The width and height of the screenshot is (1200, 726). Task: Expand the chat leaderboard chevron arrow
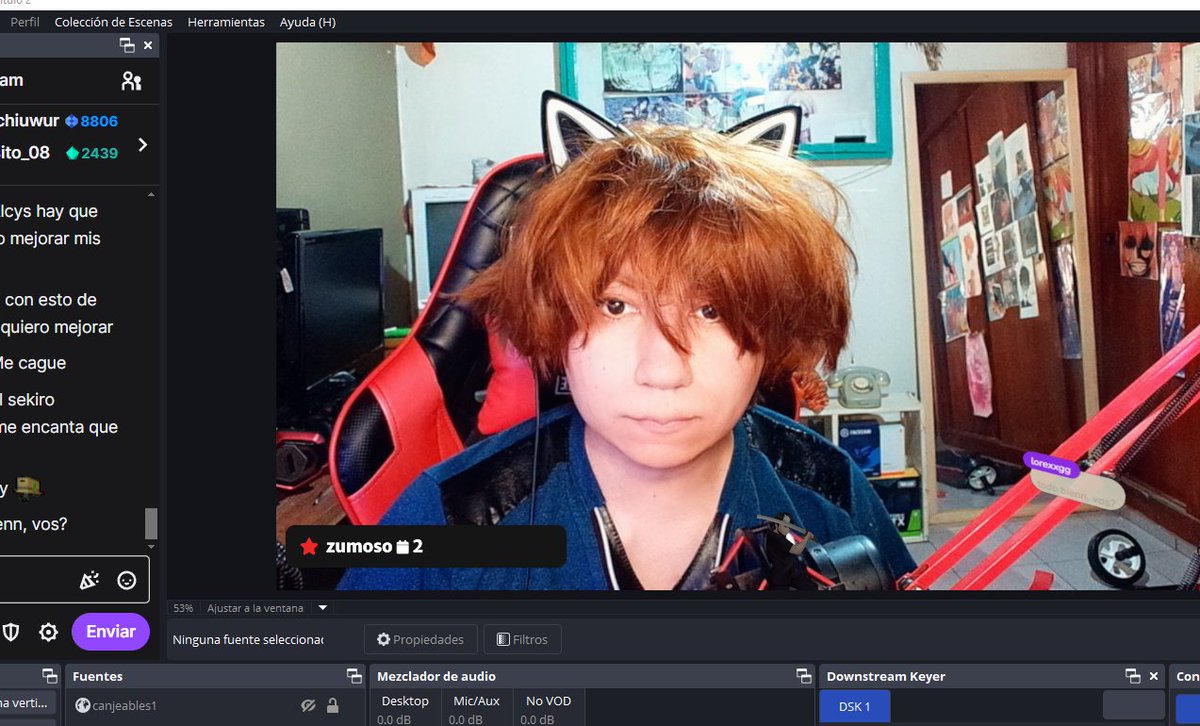click(x=143, y=145)
